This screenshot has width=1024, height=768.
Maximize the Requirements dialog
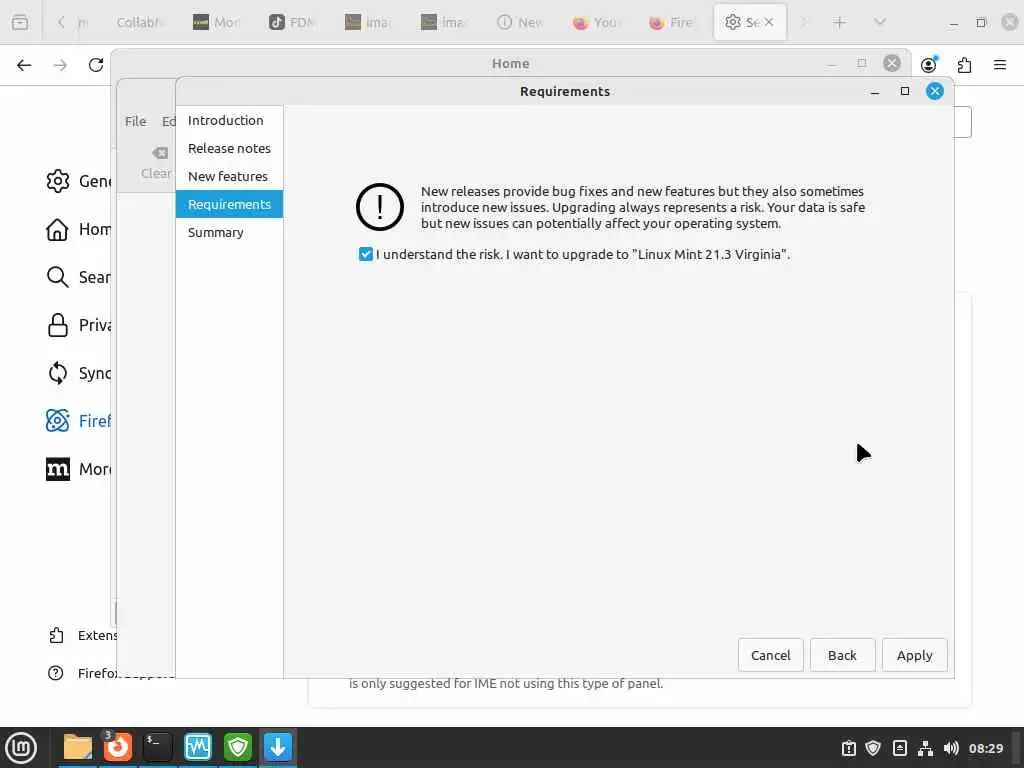(904, 91)
